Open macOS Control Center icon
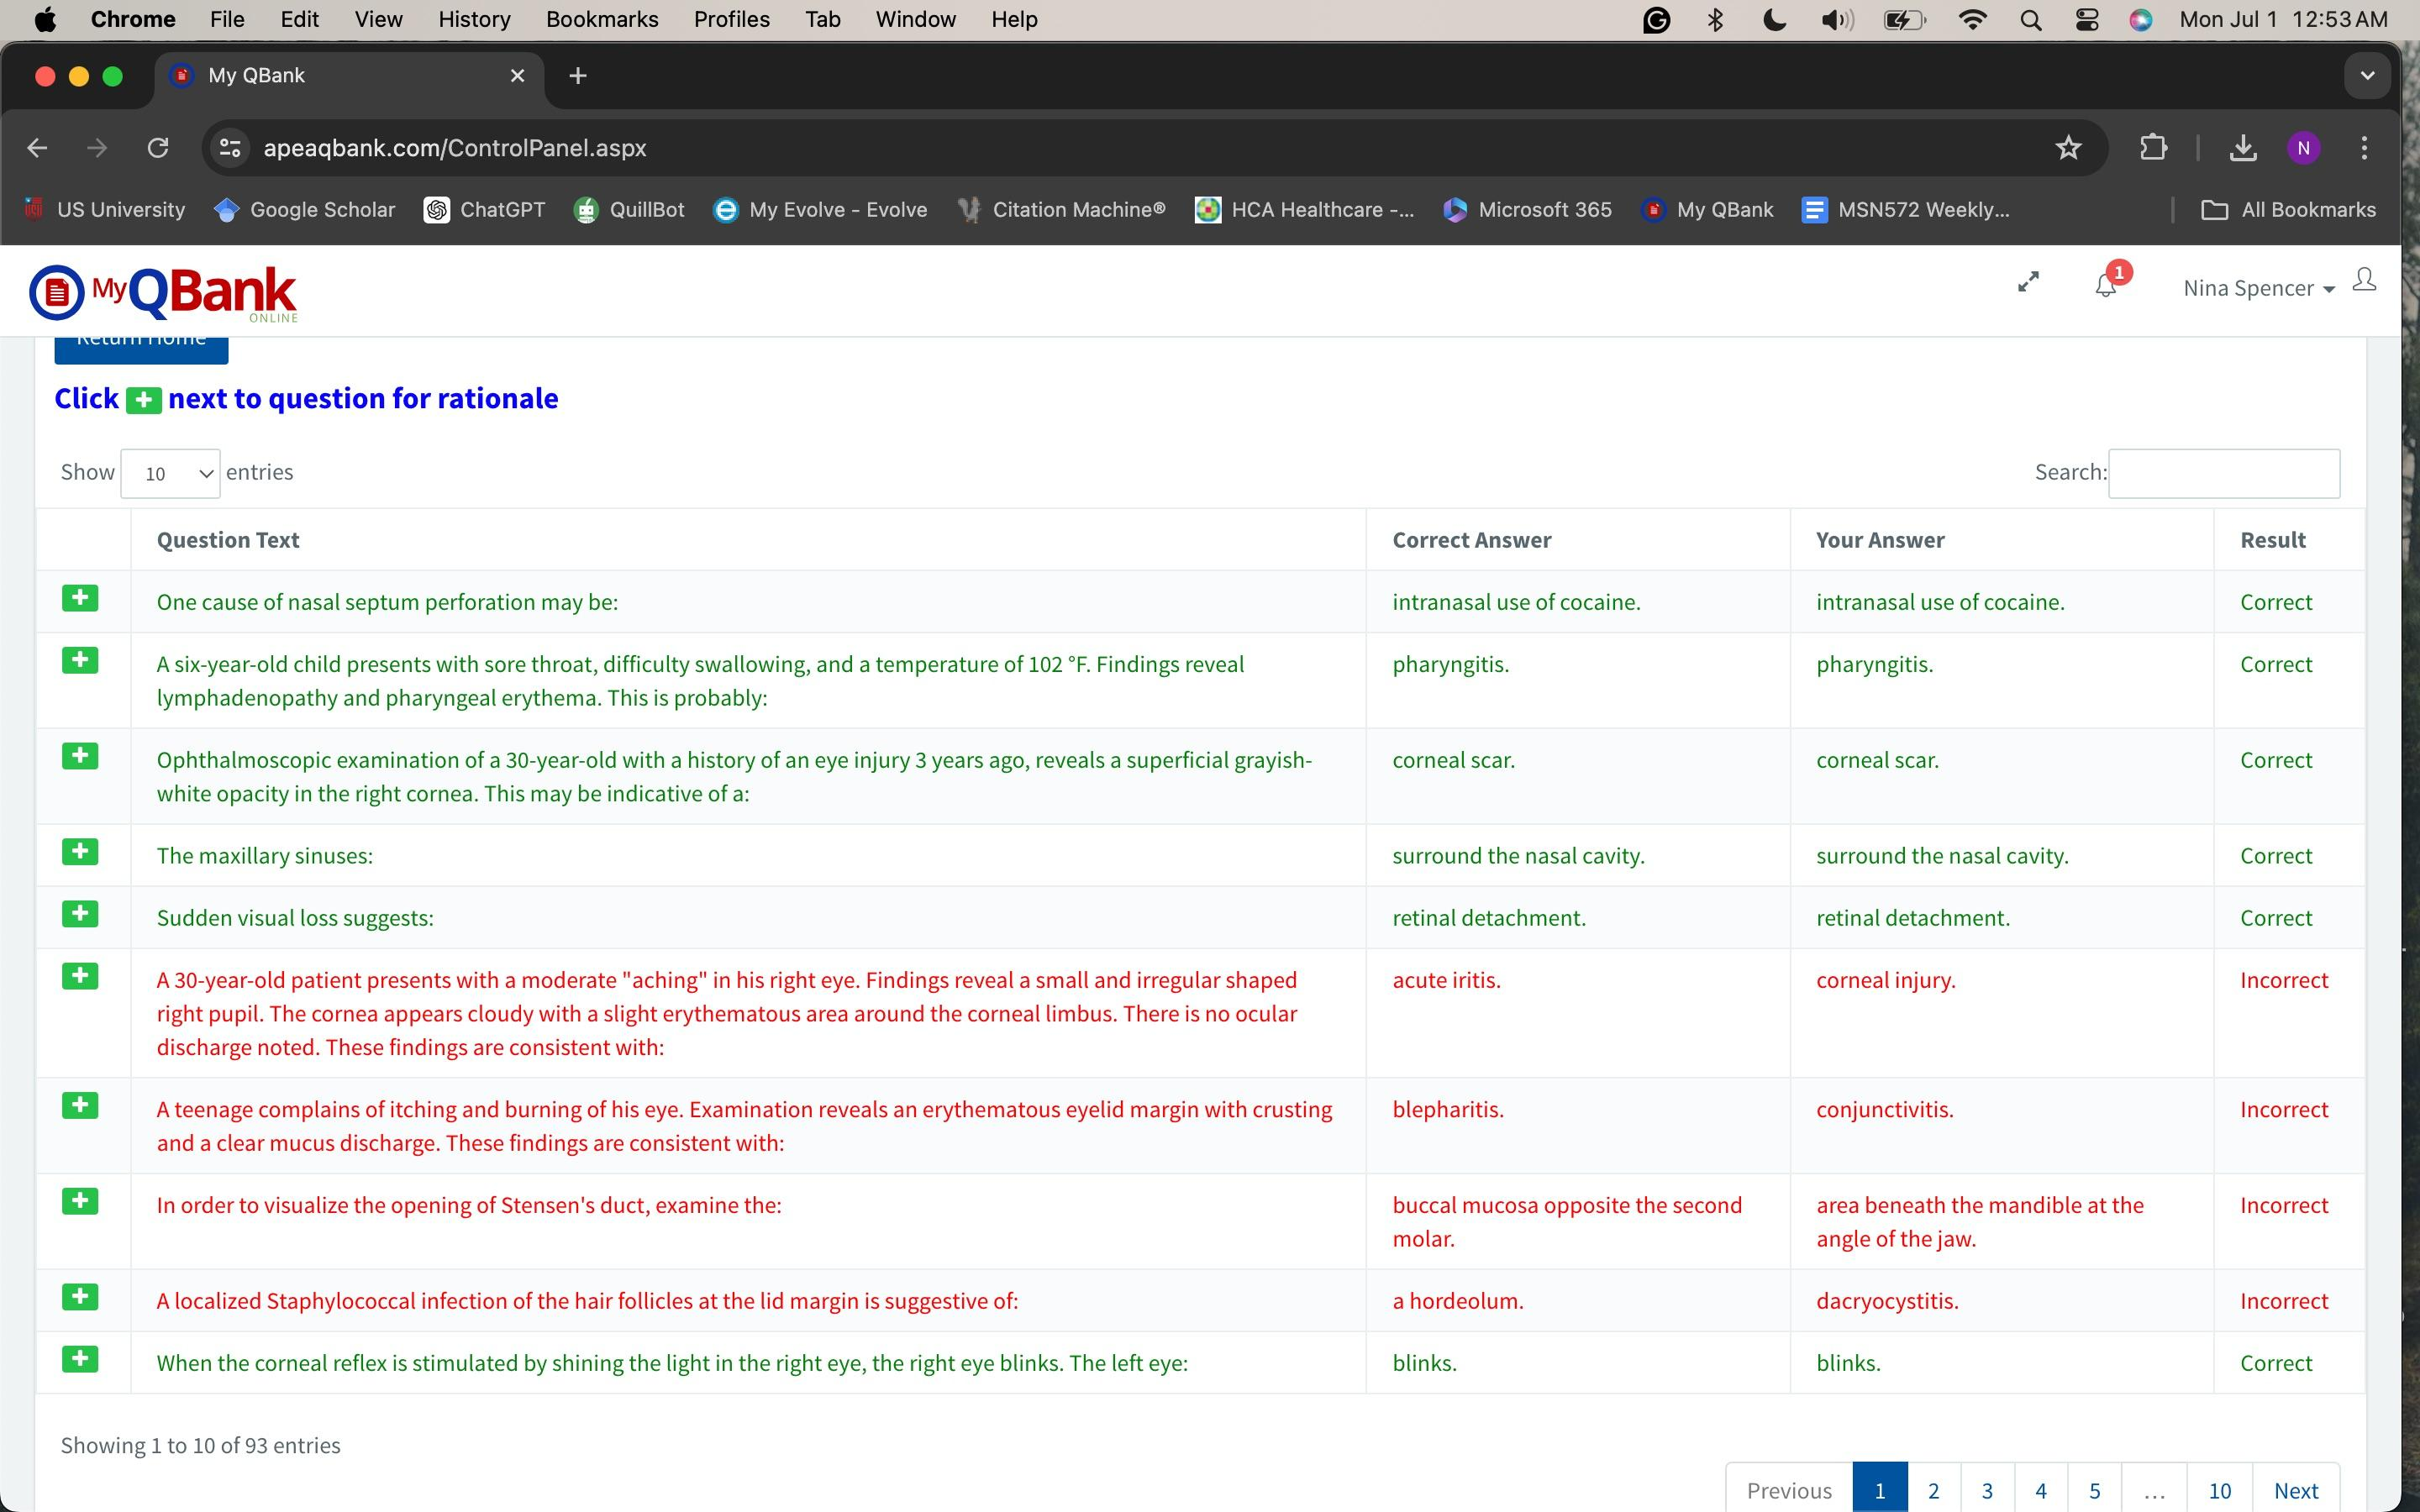2420x1512 pixels. coord(2086,20)
